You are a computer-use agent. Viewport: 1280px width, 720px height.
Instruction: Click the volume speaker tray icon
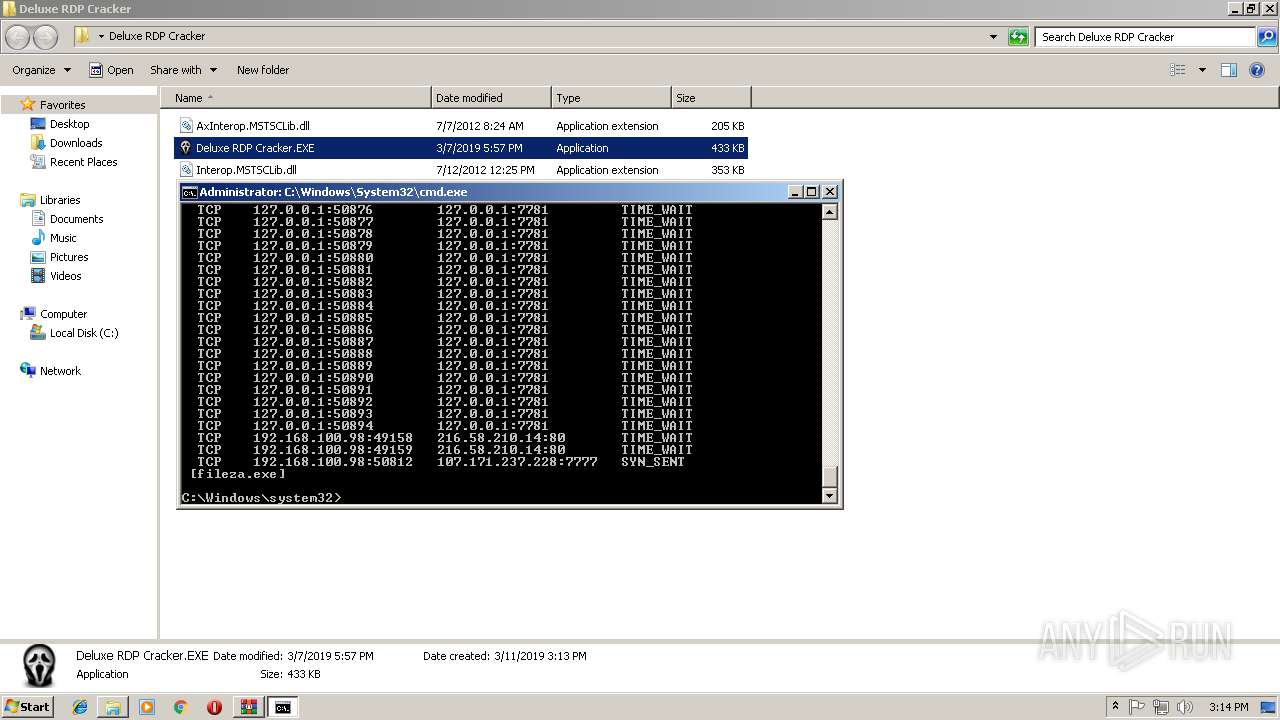tap(1185, 707)
